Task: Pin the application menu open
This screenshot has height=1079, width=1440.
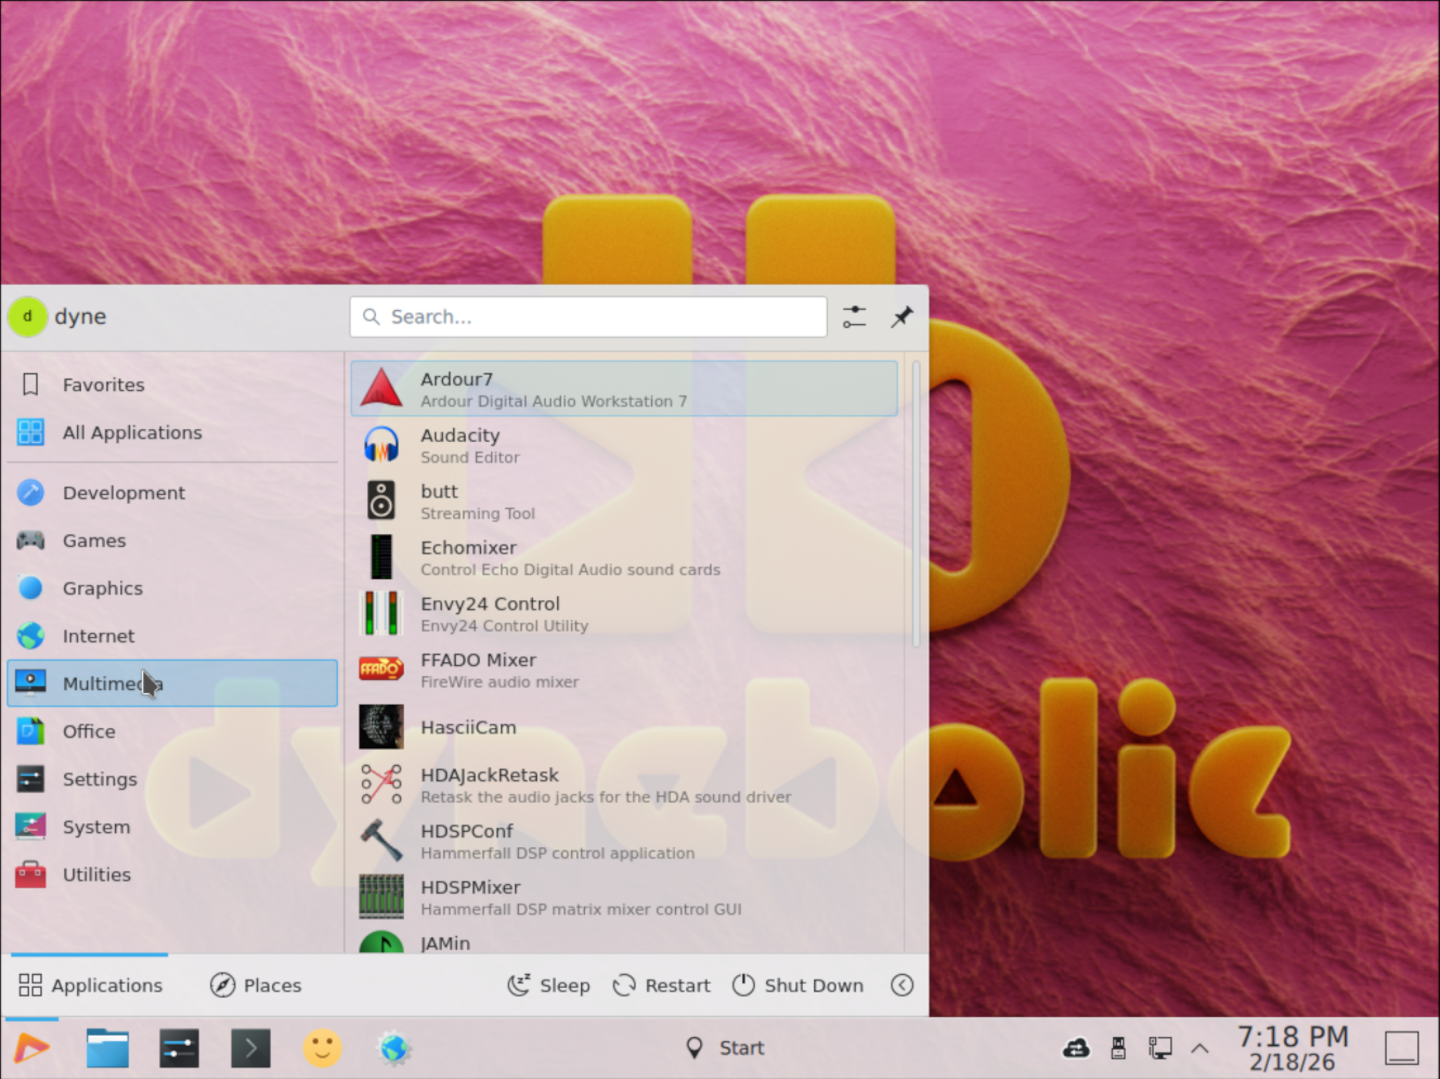Action: point(901,317)
